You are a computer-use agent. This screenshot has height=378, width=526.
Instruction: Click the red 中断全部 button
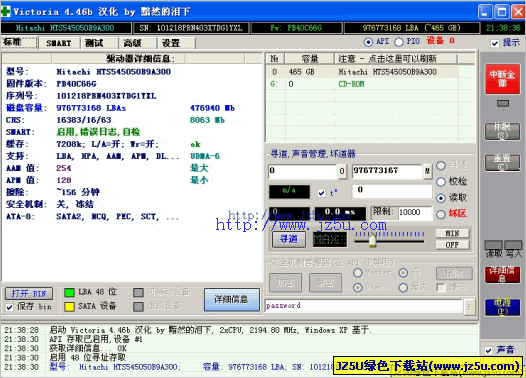tap(502, 78)
